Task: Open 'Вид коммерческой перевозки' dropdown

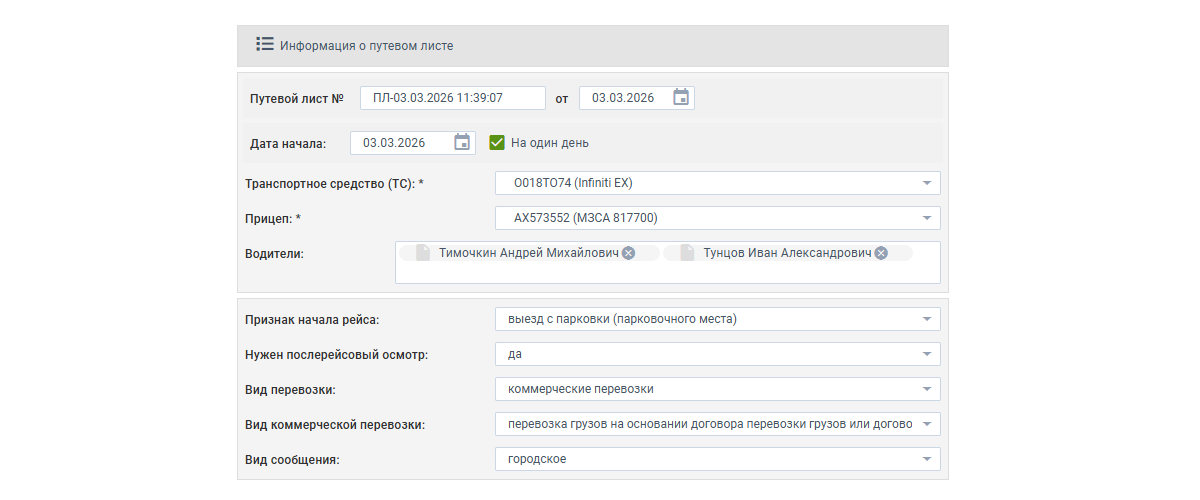Action: (x=926, y=424)
